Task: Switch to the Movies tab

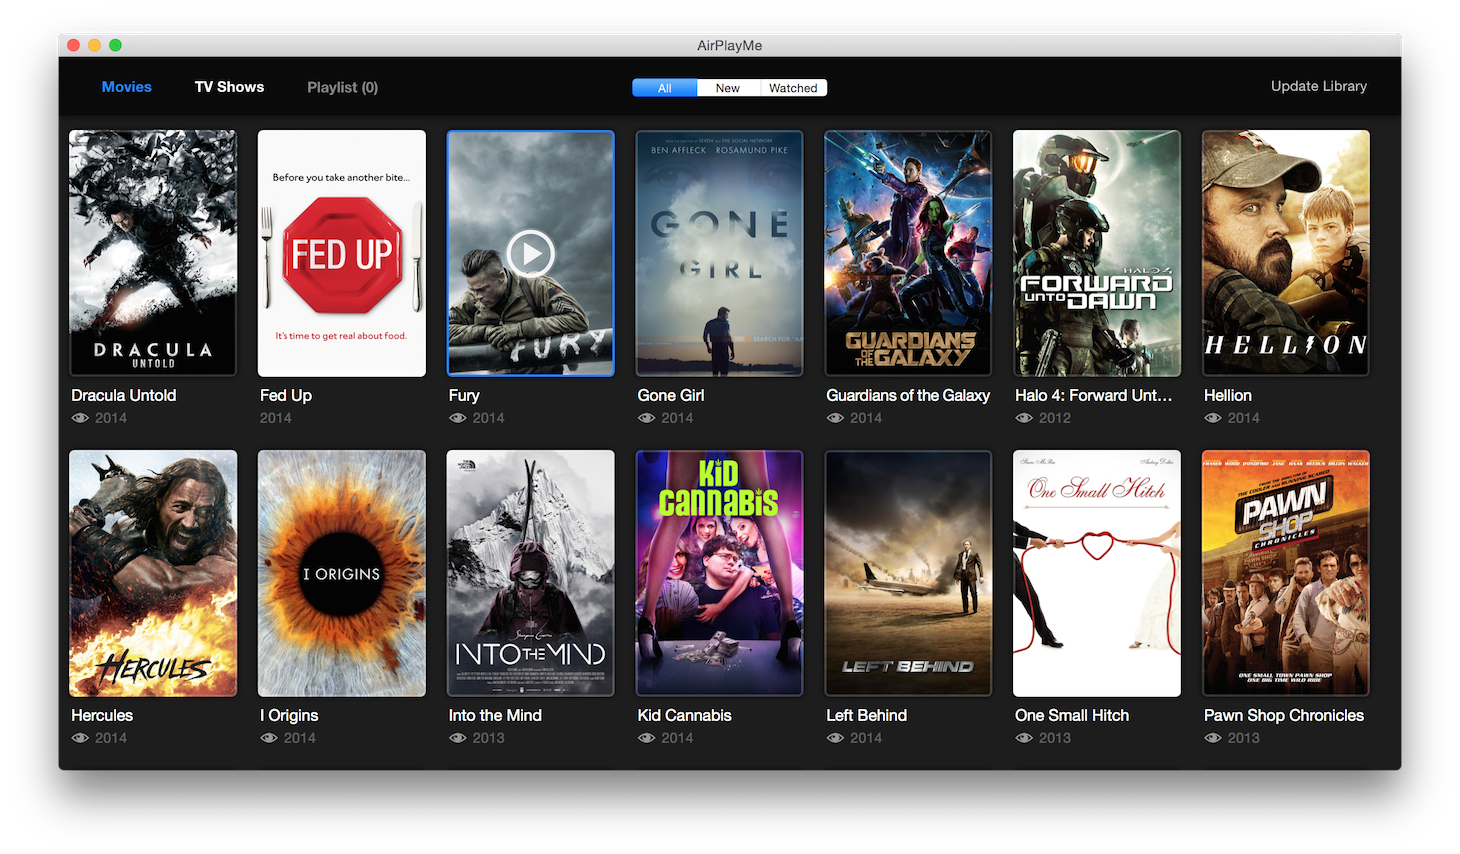Action: point(127,87)
